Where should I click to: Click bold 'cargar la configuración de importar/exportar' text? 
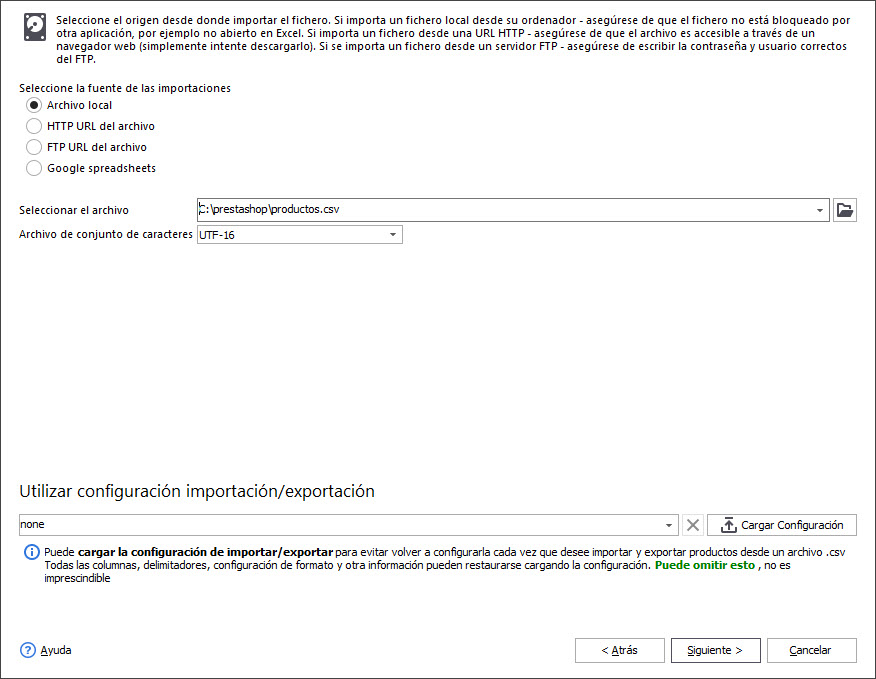click(205, 552)
